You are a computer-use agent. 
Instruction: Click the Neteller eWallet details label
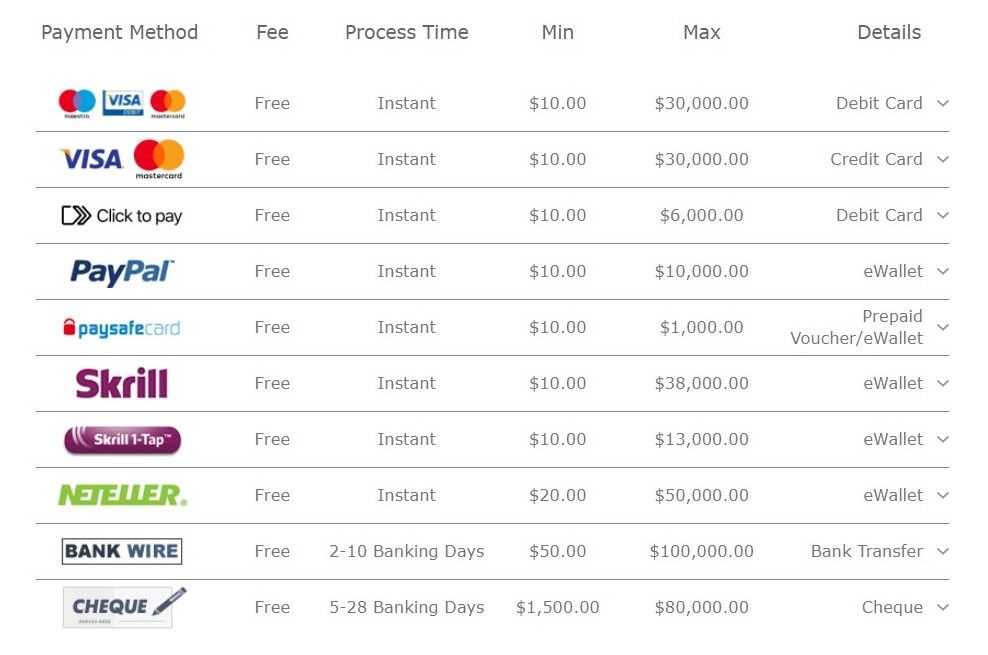893,496
